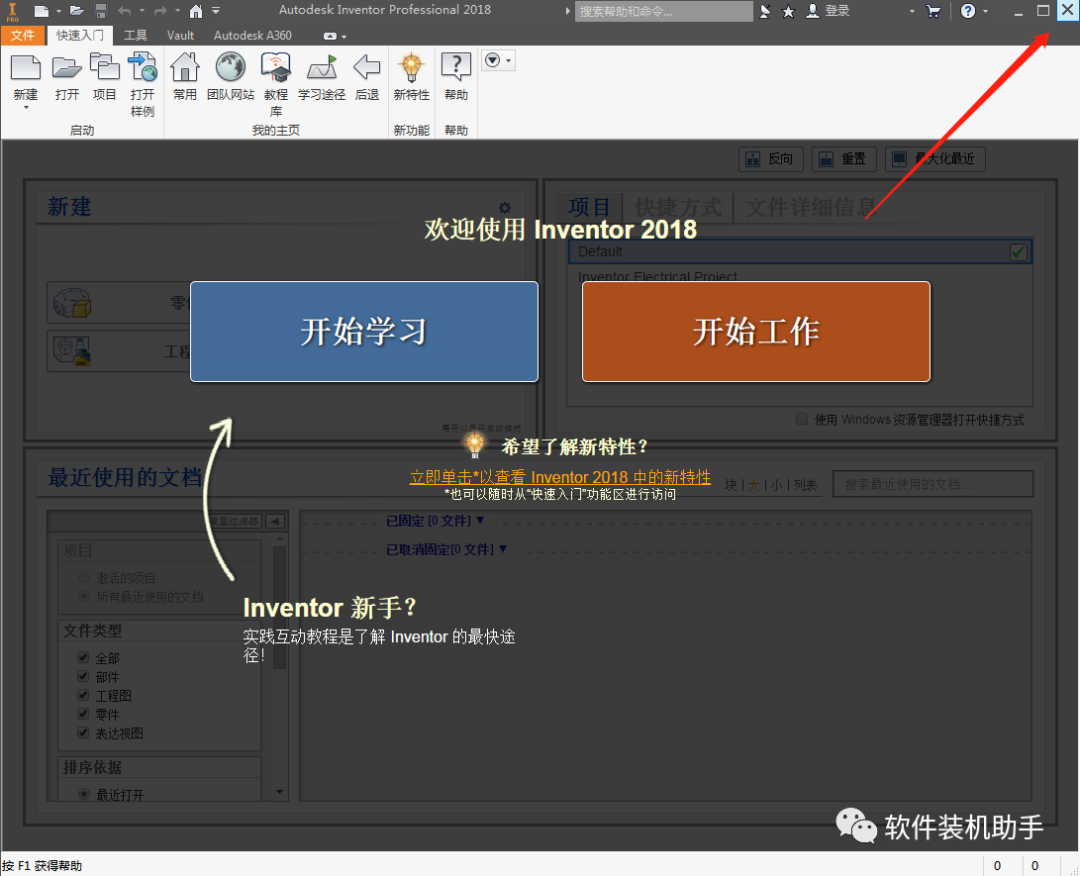Open the Redo history dropdown arrow
The image size is (1080, 876).
[x=178, y=12]
